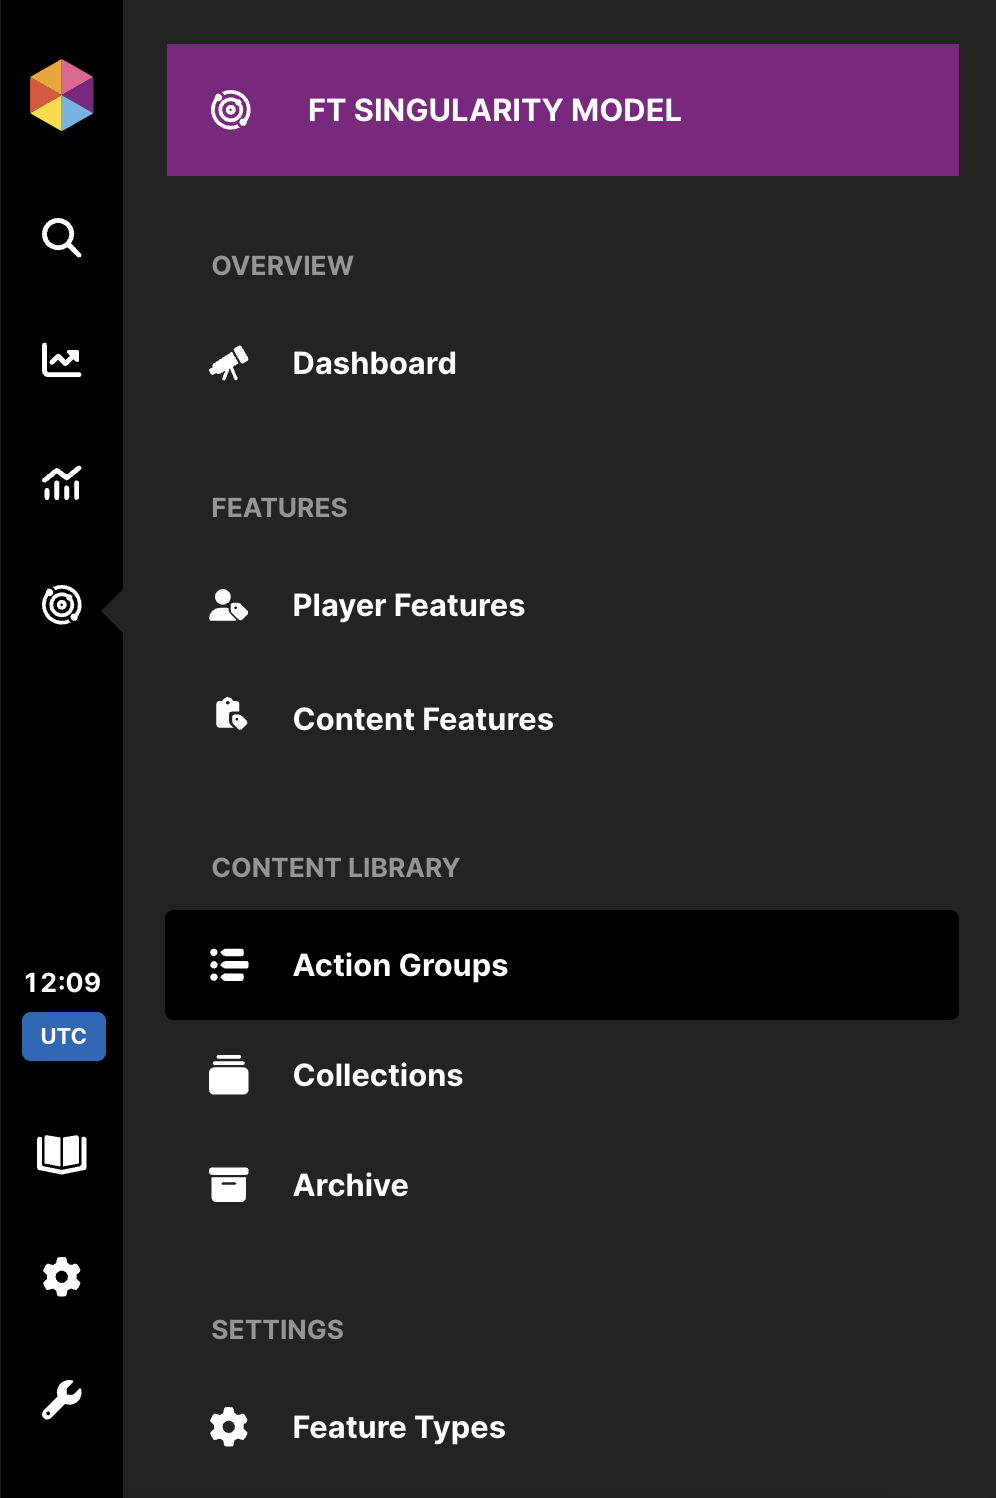Image resolution: width=996 pixels, height=1498 pixels.
Task: Click the telescope icon beside Dashboard
Action: coord(229,363)
